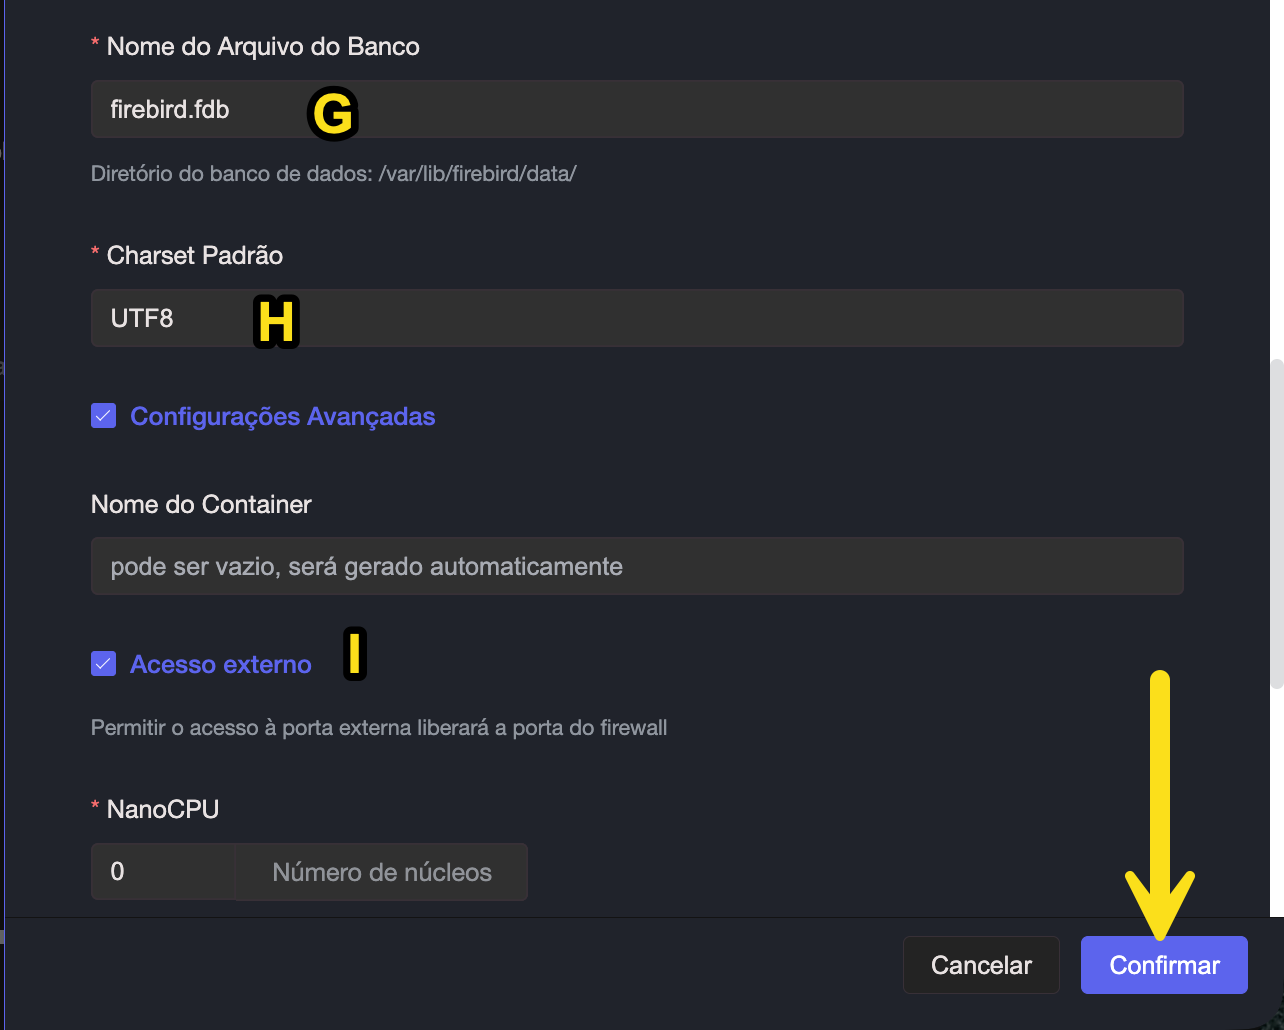Click the yellow I annotation marker
Viewport: 1284px width, 1030px height.
coord(355,654)
